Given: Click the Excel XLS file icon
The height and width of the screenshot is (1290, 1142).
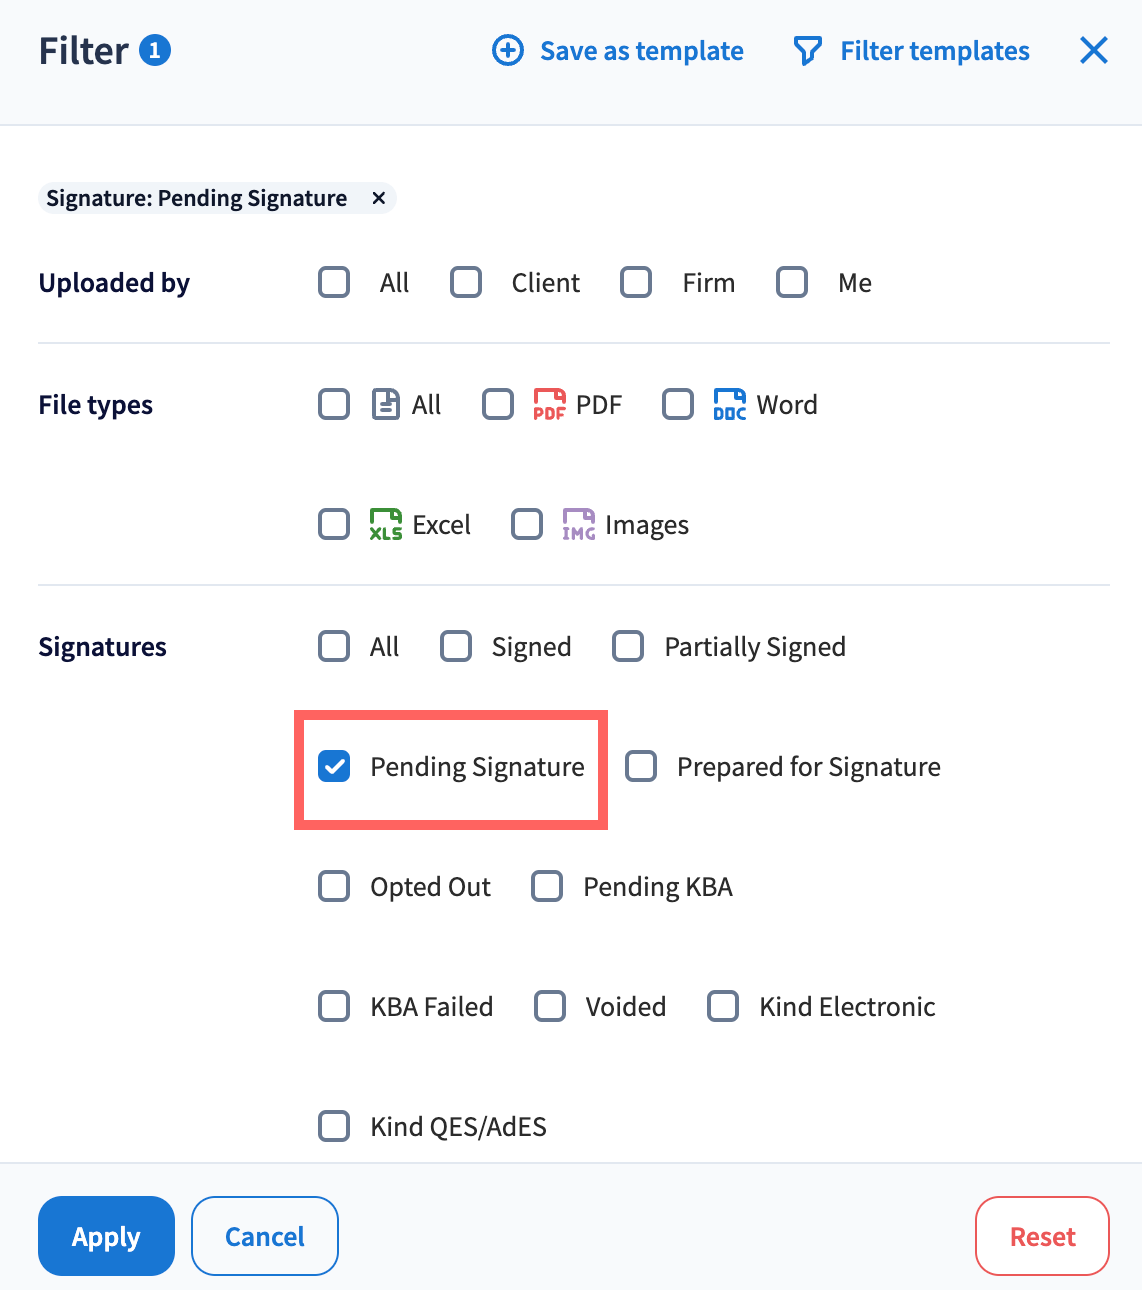Looking at the screenshot, I should point(386,525).
